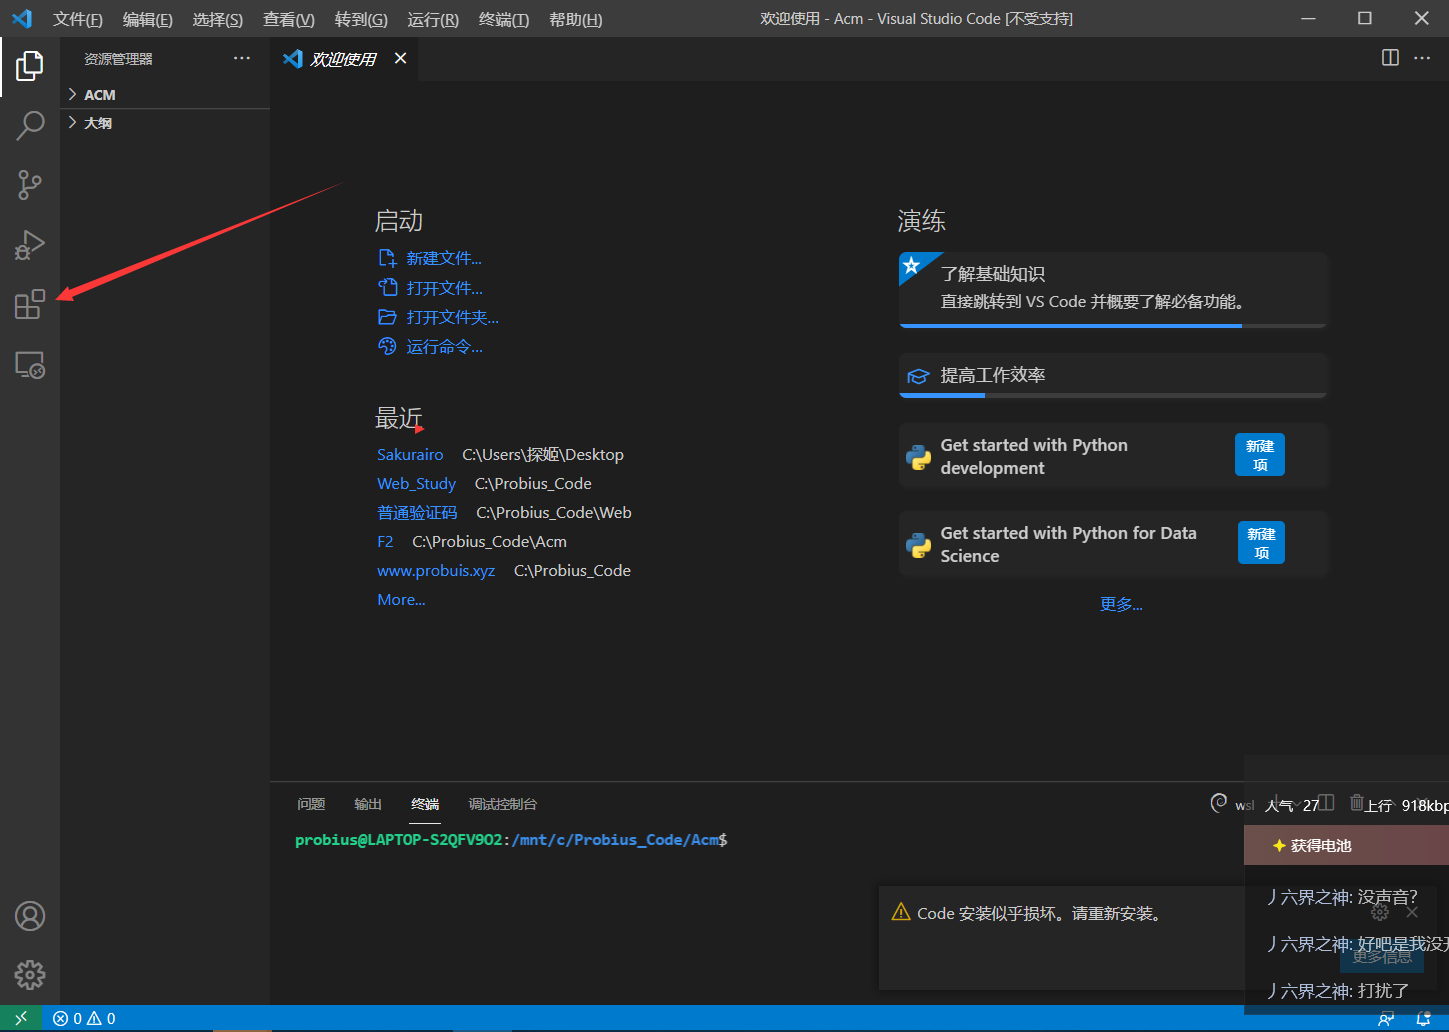Image resolution: width=1449 pixels, height=1032 pixels.
Task: Click the VS Code logo in title bar
Action: click(x=22, y=18)
